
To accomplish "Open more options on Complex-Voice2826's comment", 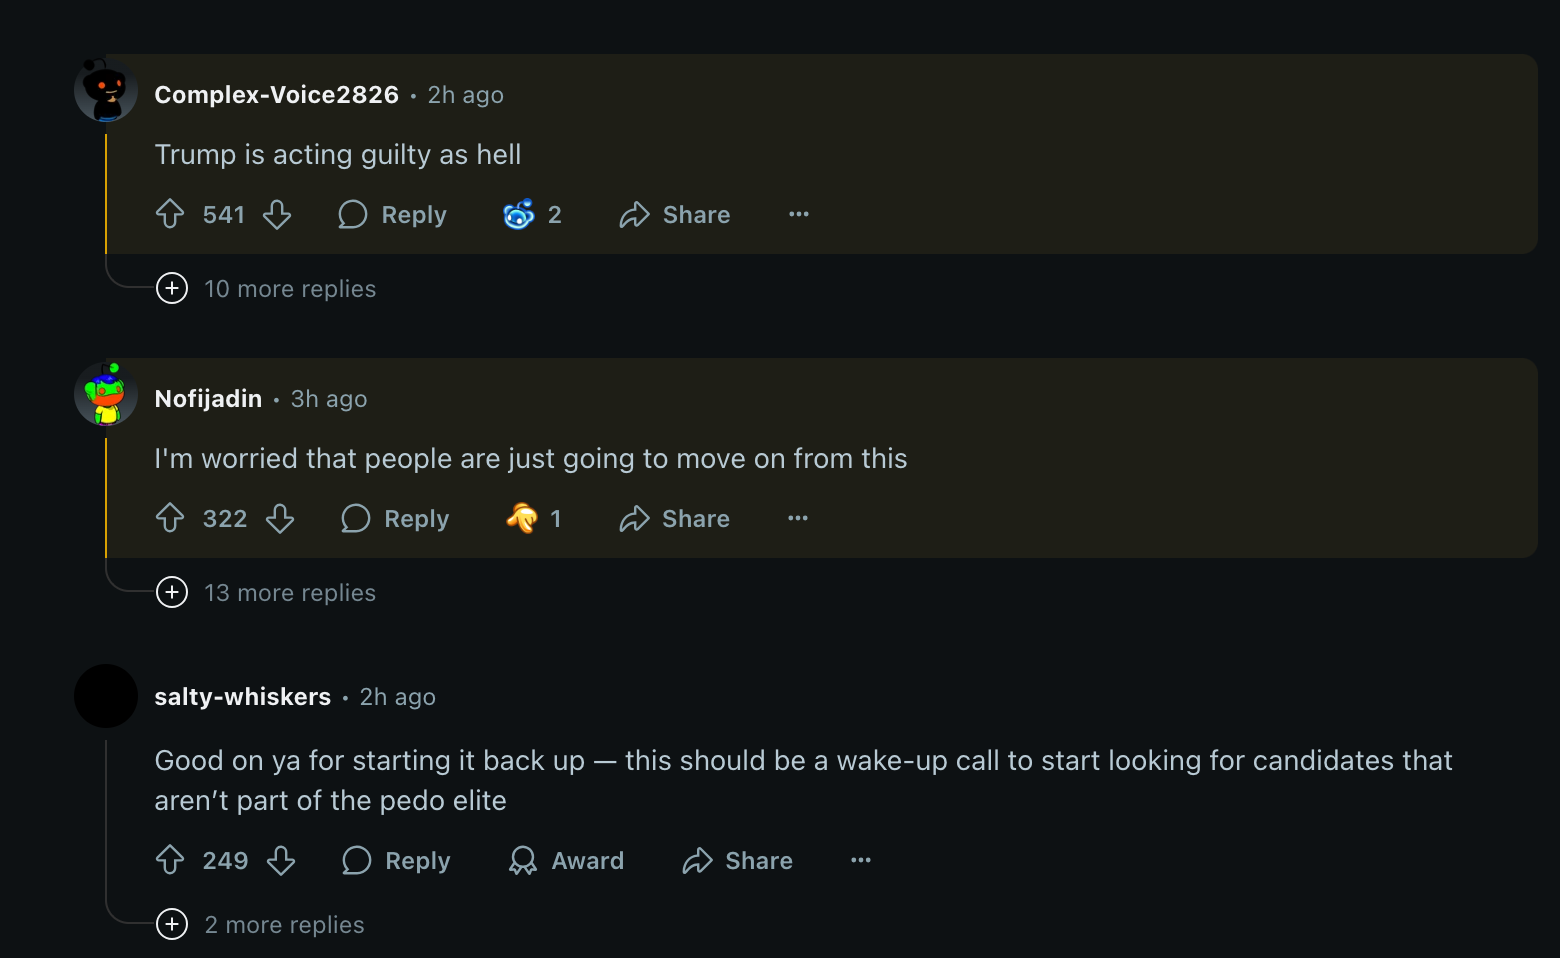I will (798, 214).
